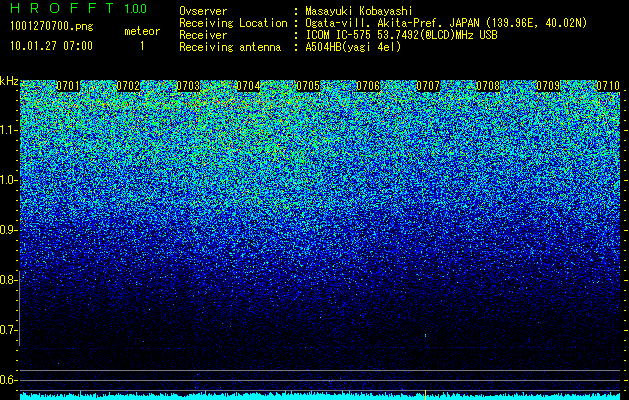Image resolution: width=629 pixels, height=400 pixels.
Task: Click the 'Receiver' field label
Action: [203, 35]
